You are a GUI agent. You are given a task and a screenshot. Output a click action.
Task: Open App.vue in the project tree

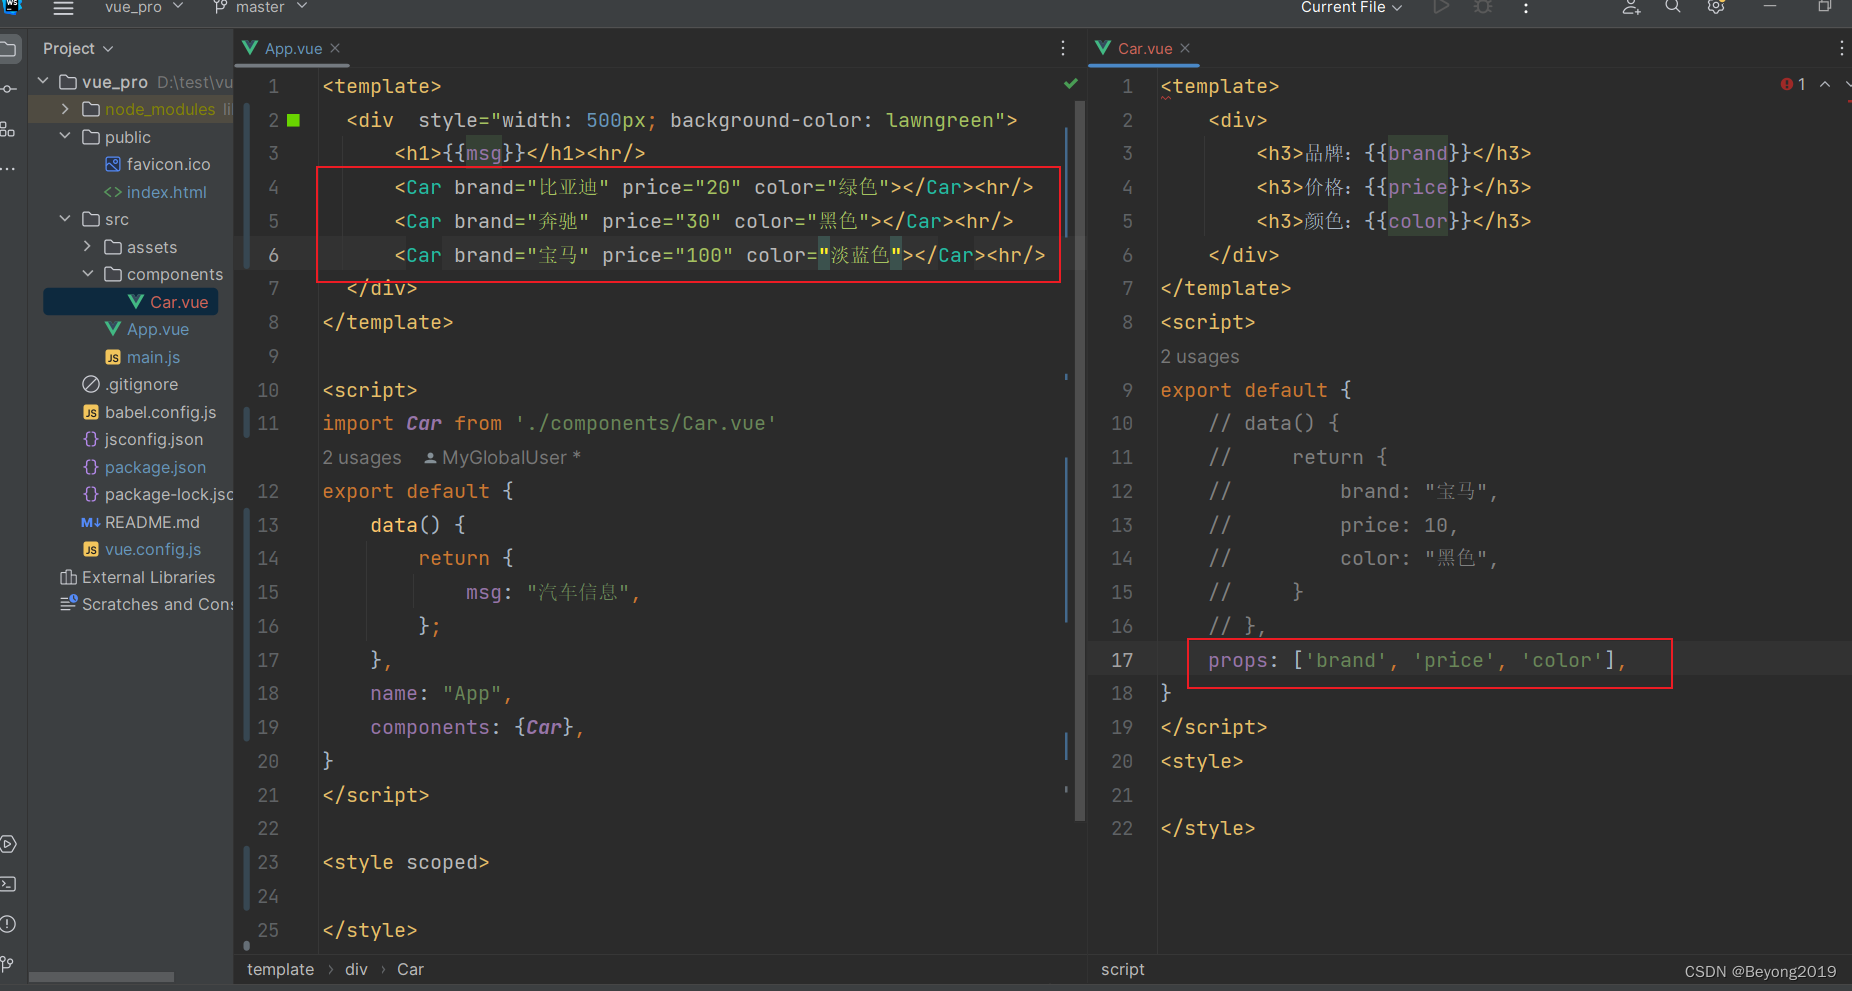pyautogui.click(x=146, y=329)
